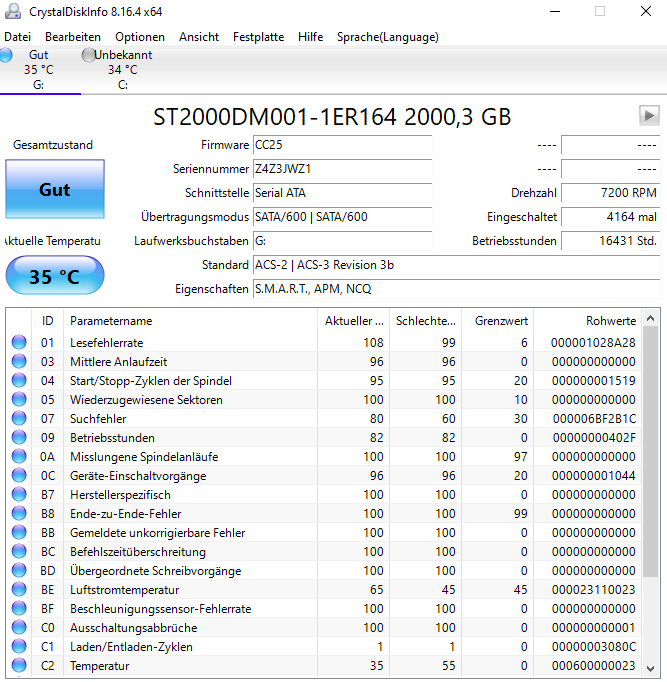Click the Schnittstelle field Serial ATA

[x=343, y=193]
